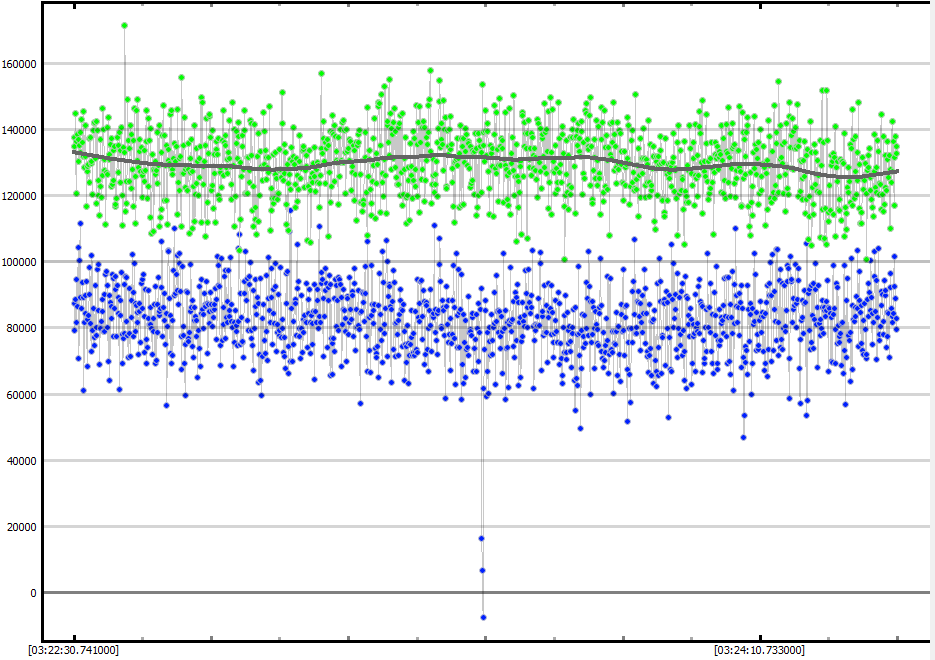Viewport: 935px width, 660px height.
Task: Click the 0 y-axis label
Action: 33,593
